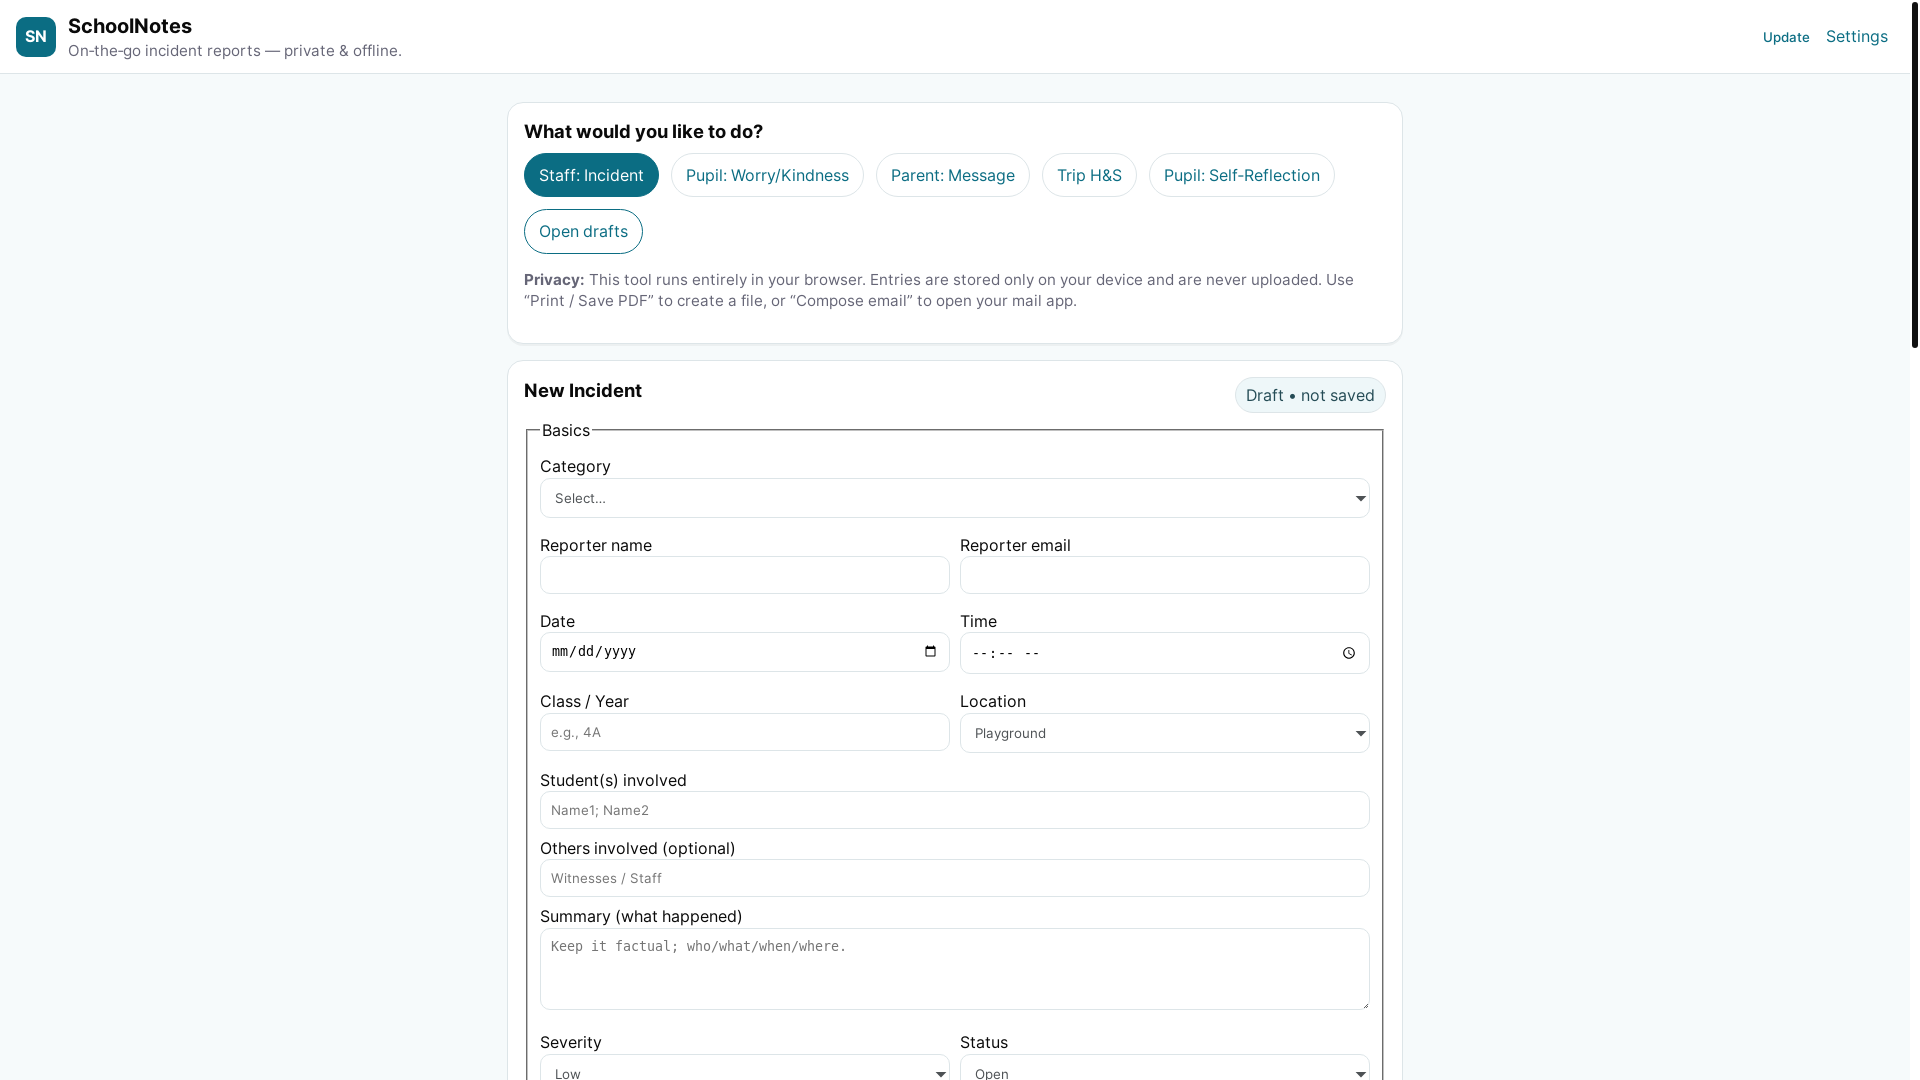Focus the Student(s) involved input field

click(x=954, y=810)
